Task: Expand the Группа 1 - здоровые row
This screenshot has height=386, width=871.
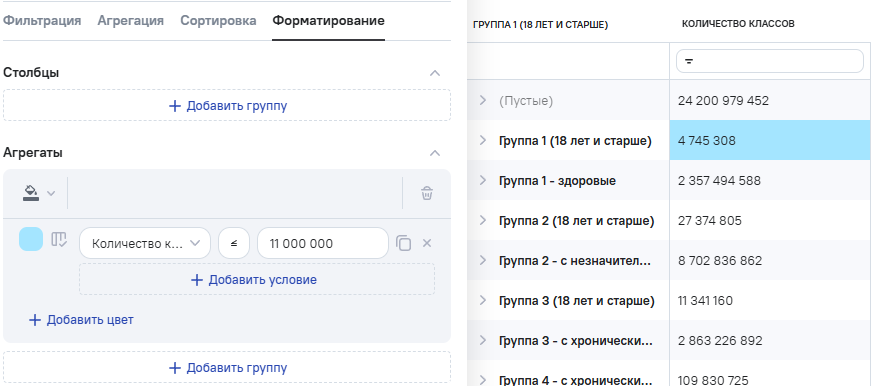Action: click(483, 180)
